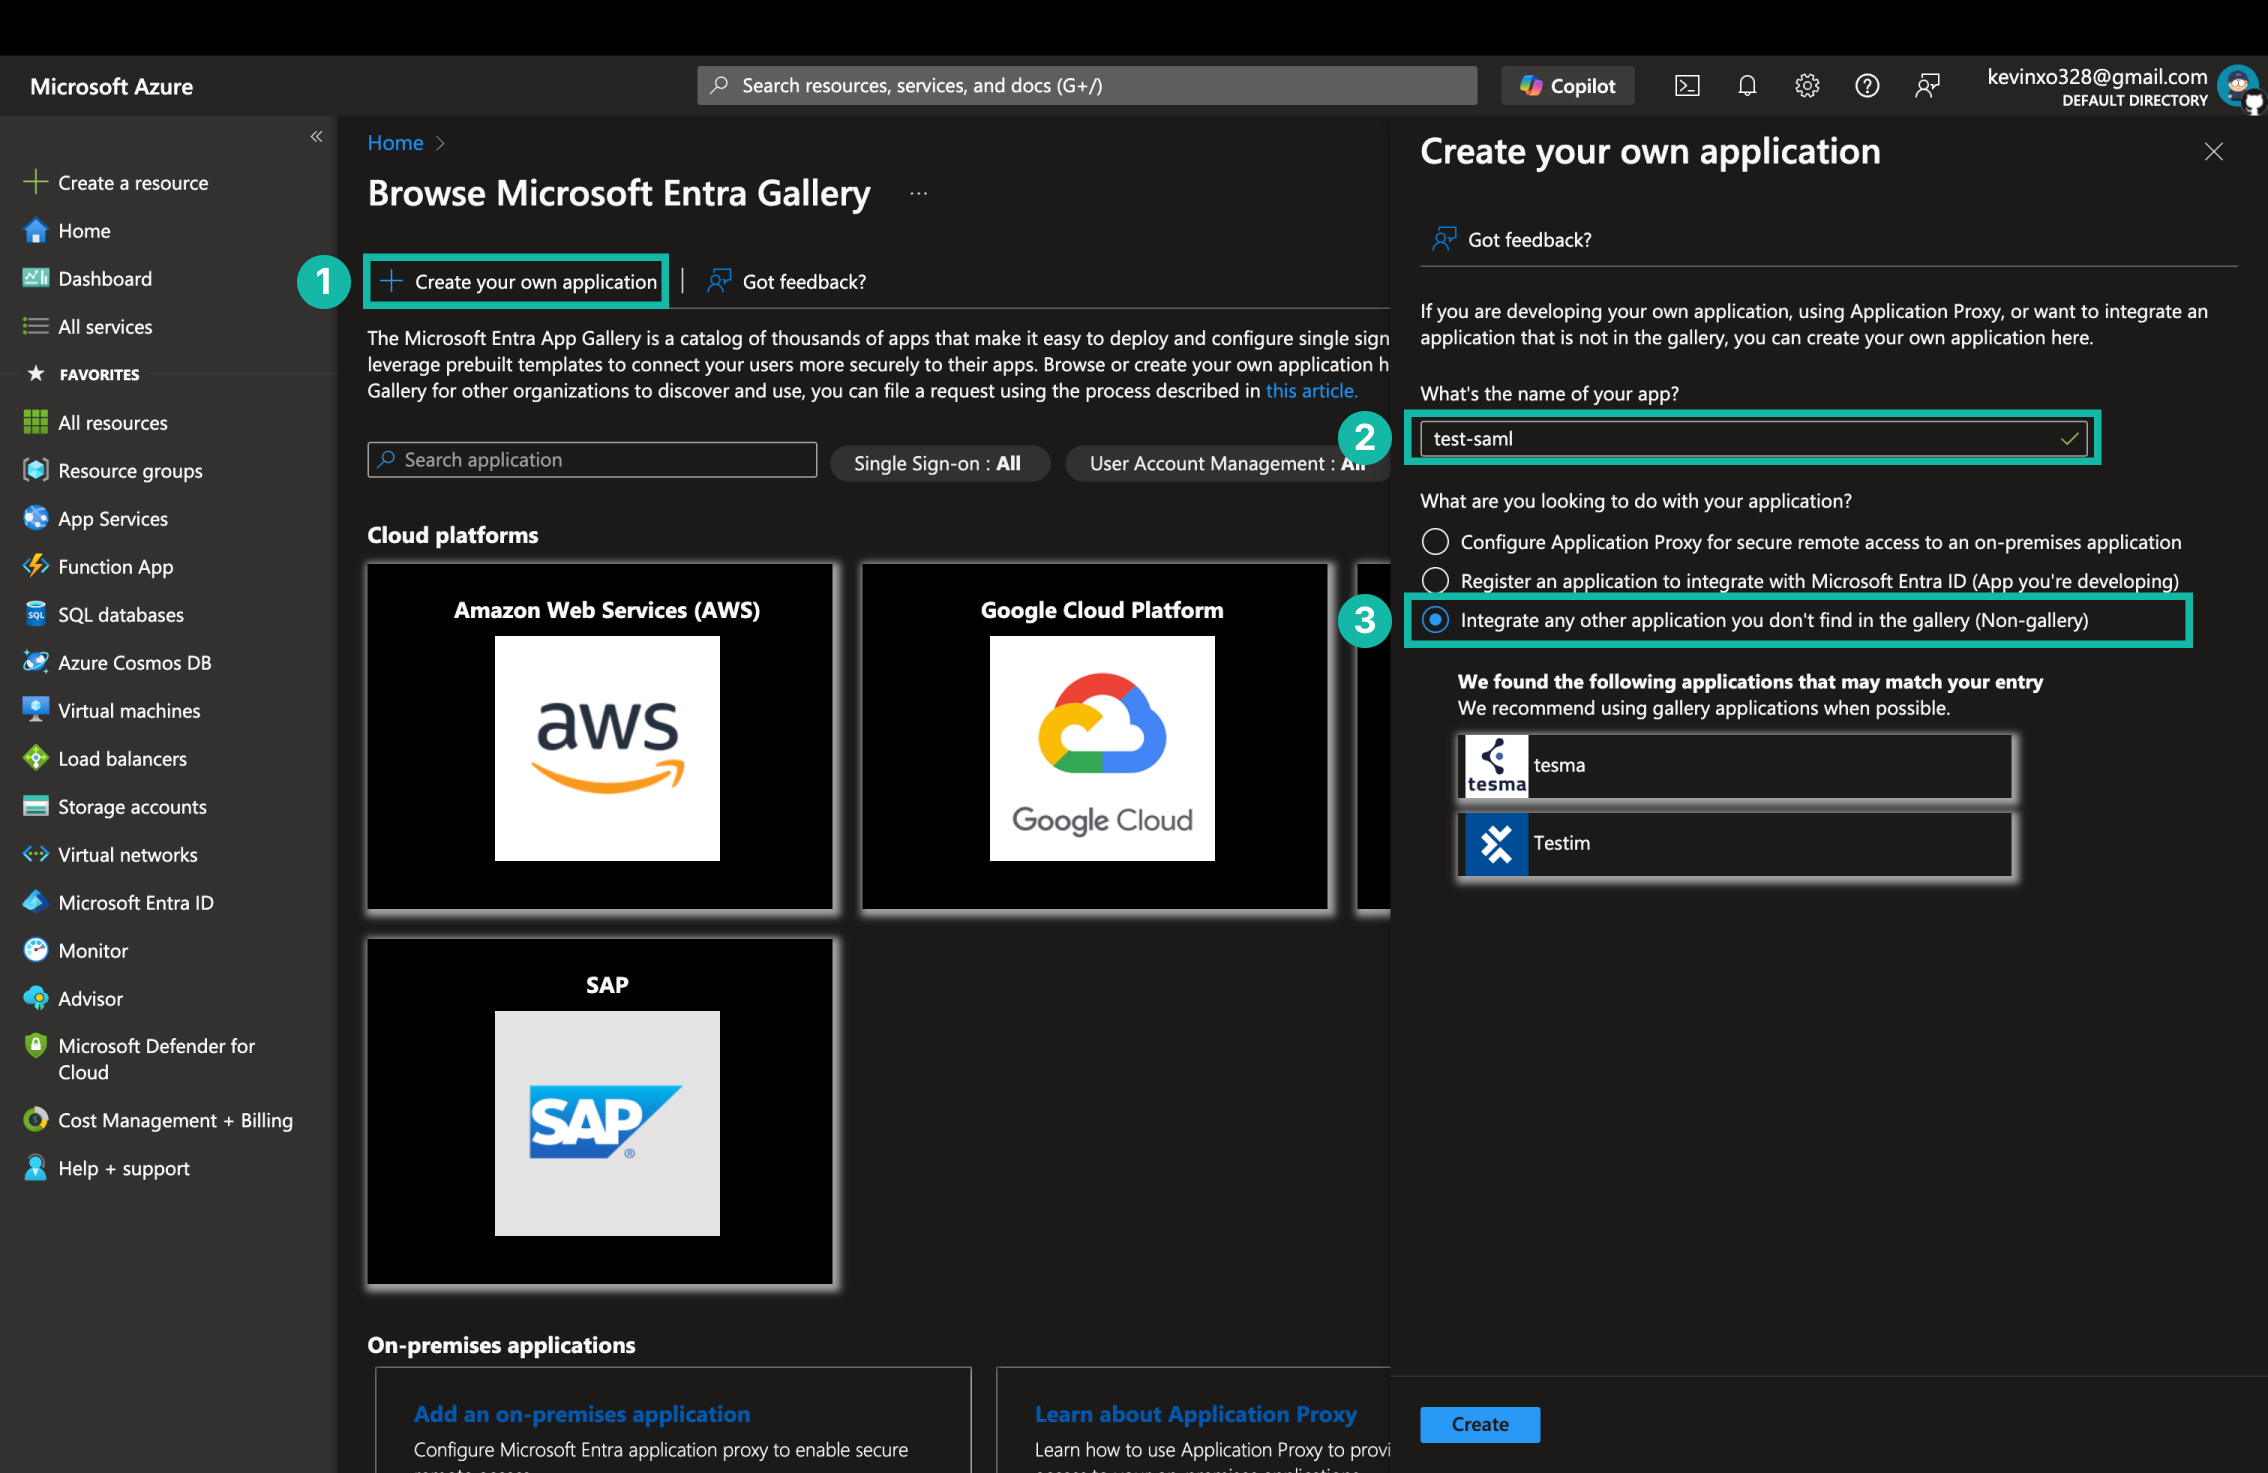Open the help question mark menu
The width and height of the screenshot is (2268, 1473).
pyautogui.click(x=1867, y=86)
